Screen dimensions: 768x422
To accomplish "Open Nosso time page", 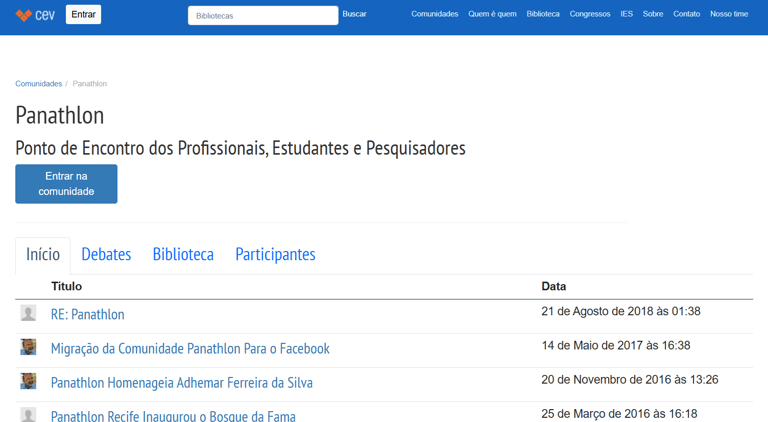I will tap(729, 14).
